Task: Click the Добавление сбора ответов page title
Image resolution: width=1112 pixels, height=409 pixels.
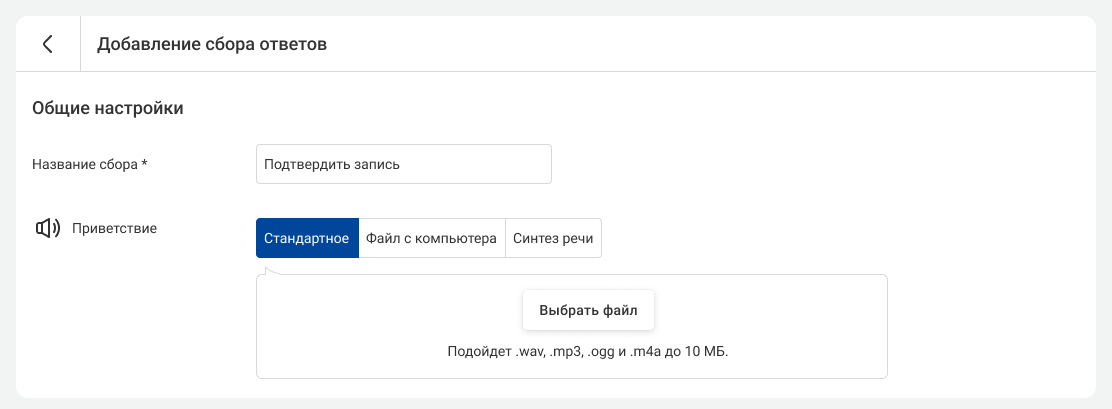Action: point(212,45)
